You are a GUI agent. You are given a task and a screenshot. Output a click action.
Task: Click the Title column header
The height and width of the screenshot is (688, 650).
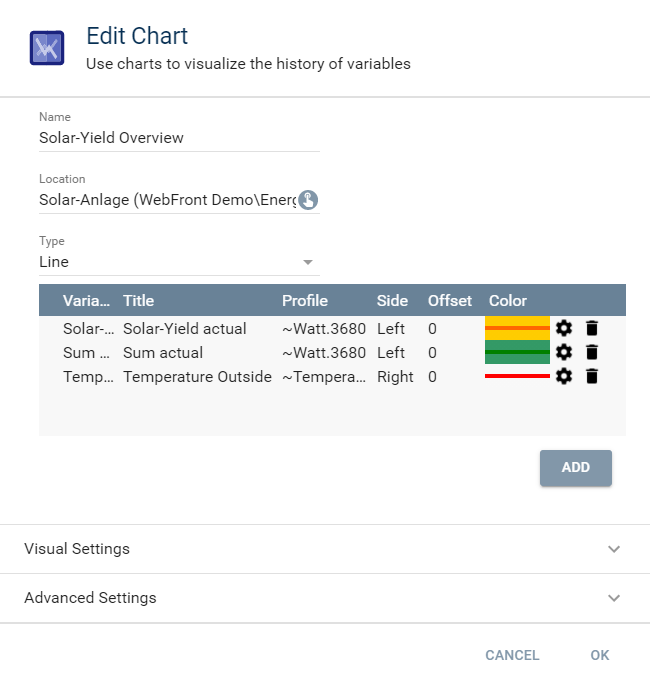click(139, 300)
